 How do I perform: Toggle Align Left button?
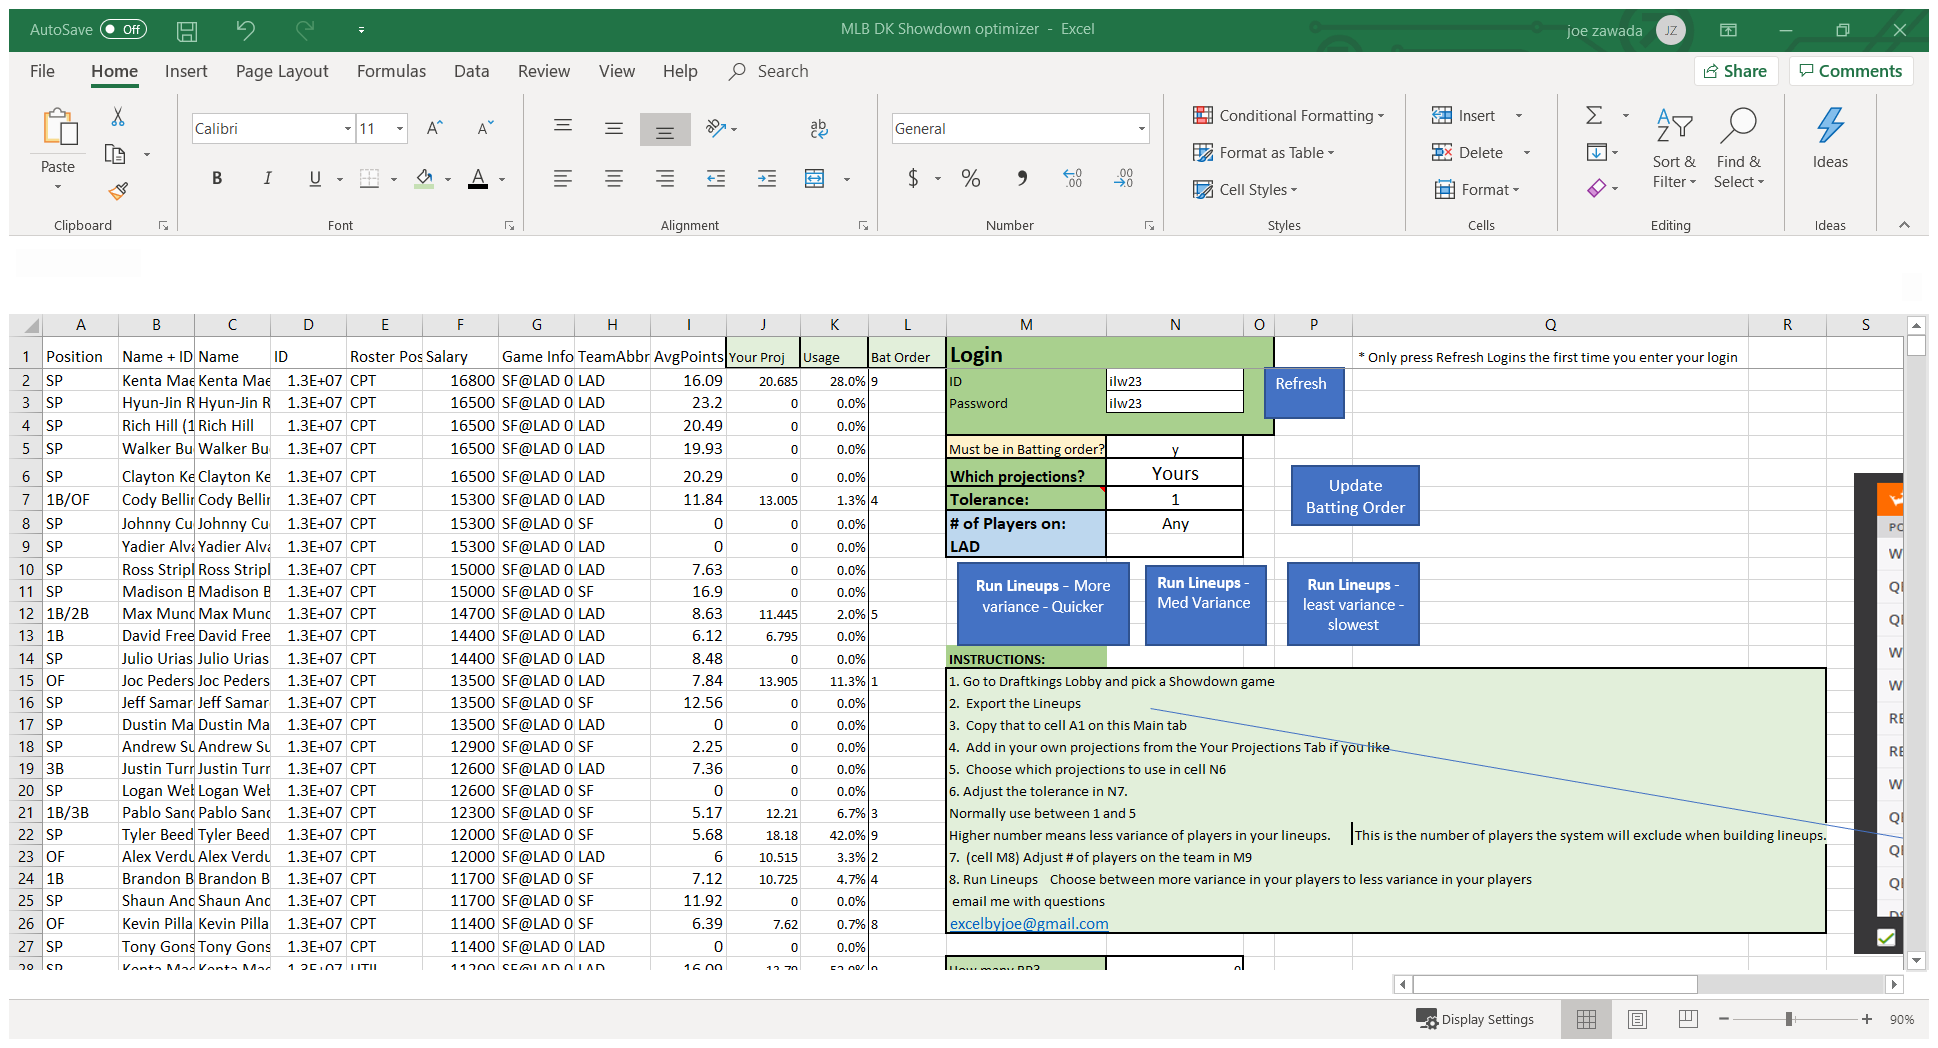point(563,178)
